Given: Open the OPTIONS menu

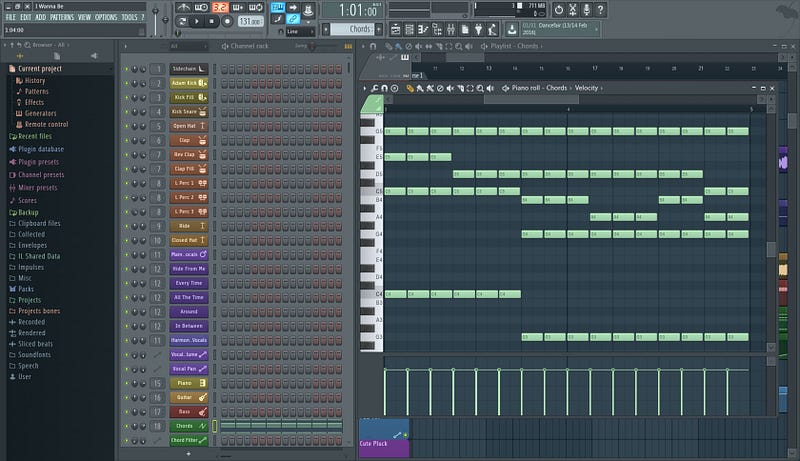Looking at the screenshot, I should [106, 17].
